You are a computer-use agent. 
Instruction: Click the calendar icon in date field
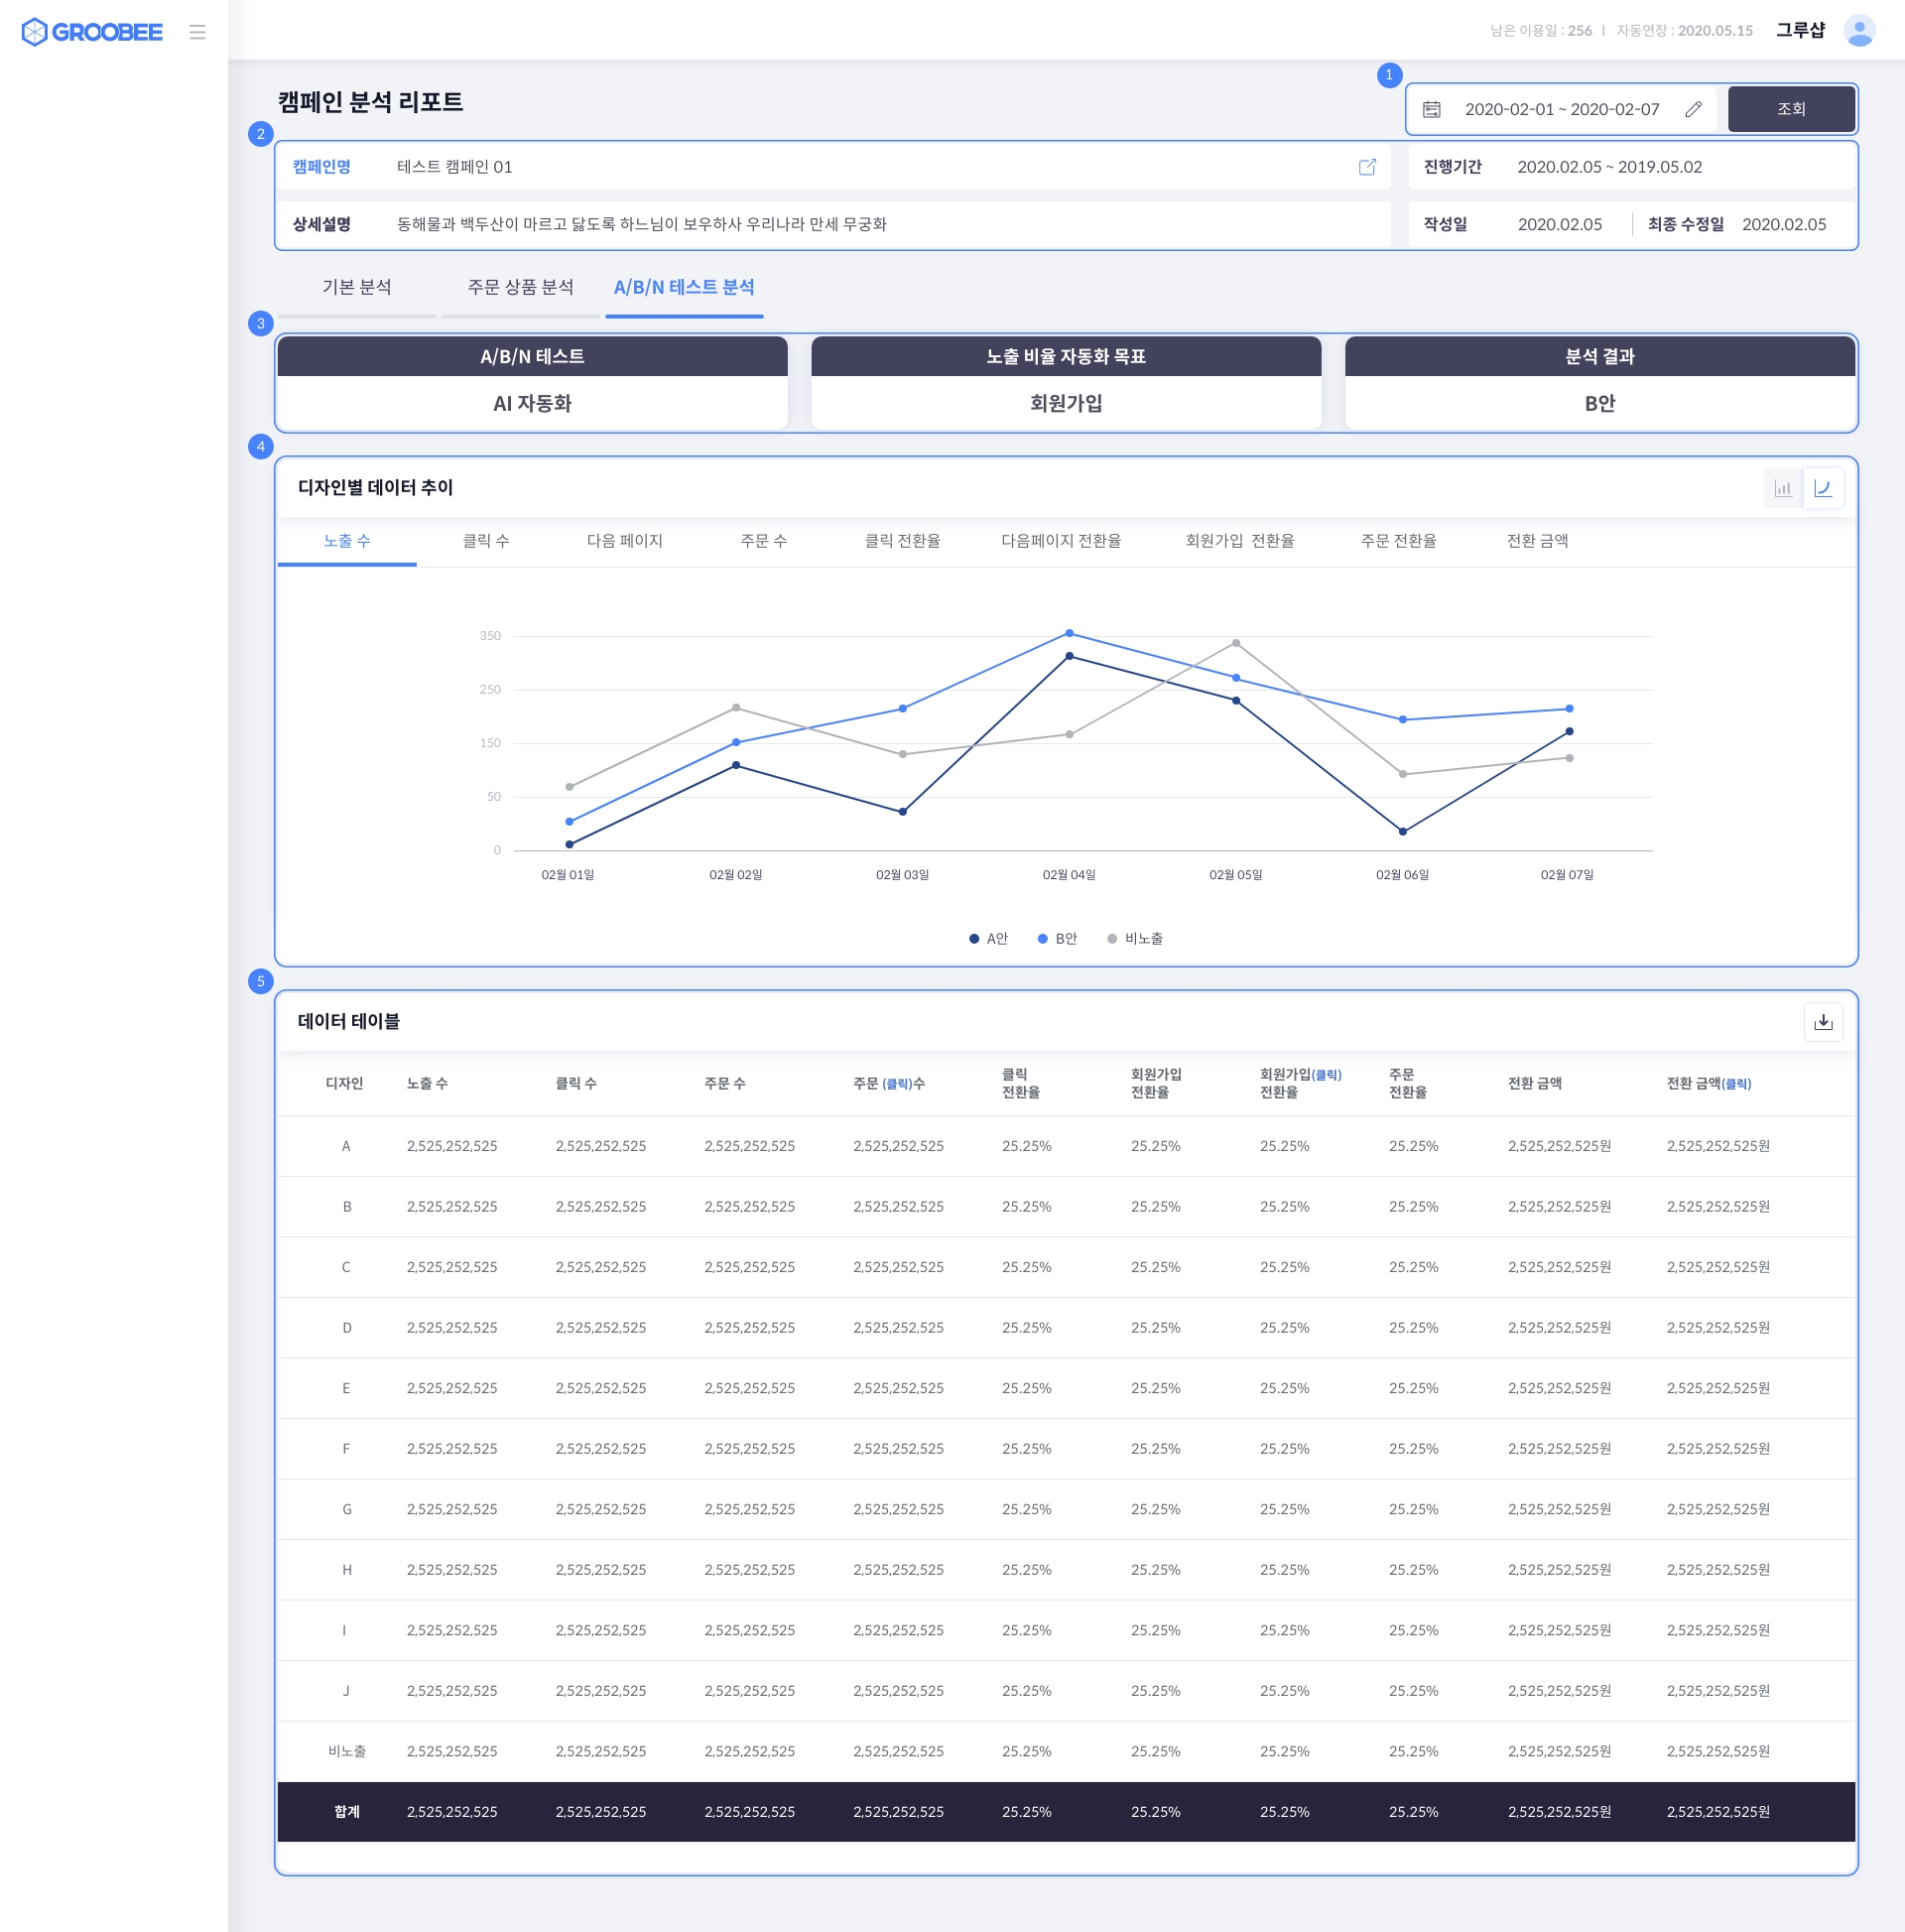(x=1431, y=109)
